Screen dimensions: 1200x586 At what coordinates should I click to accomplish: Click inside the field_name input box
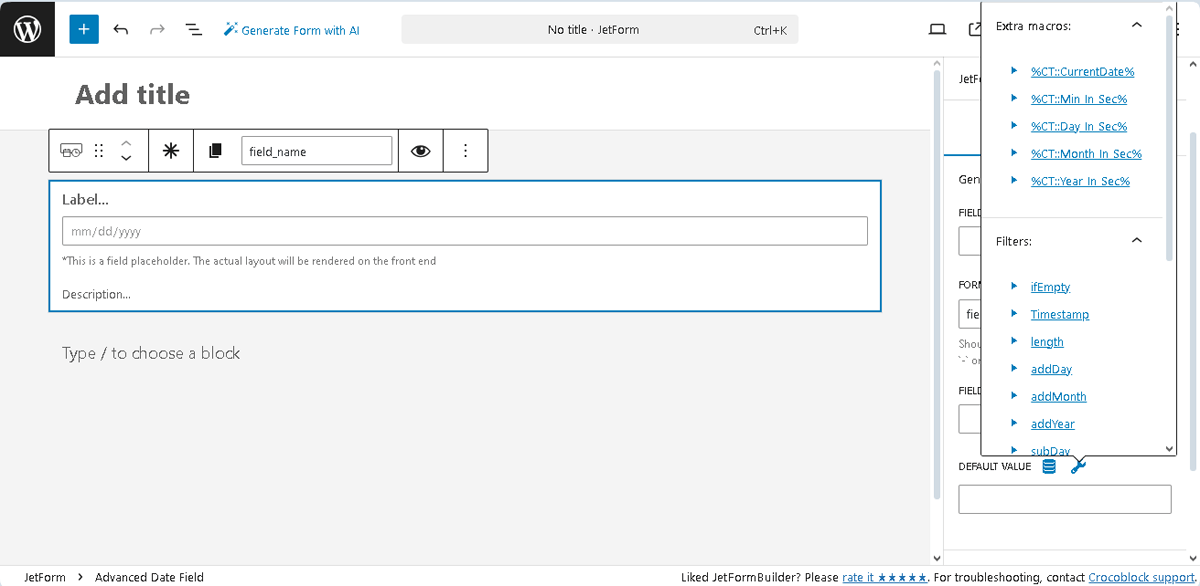pyautogui.click(x=317, y=150)
